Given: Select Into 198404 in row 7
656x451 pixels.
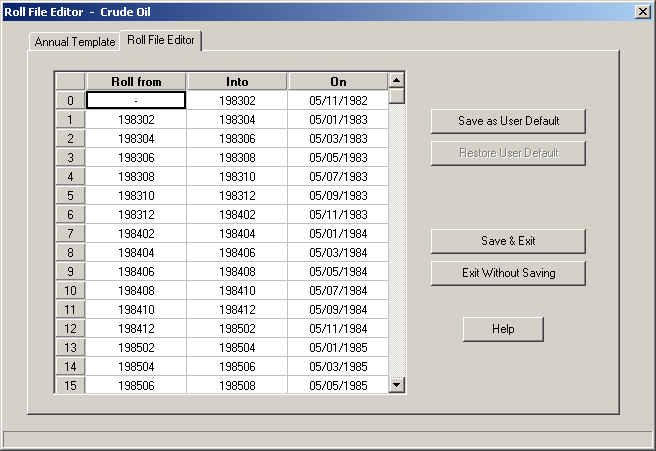Looking at the screenshot, I should [x=237, y=233].
